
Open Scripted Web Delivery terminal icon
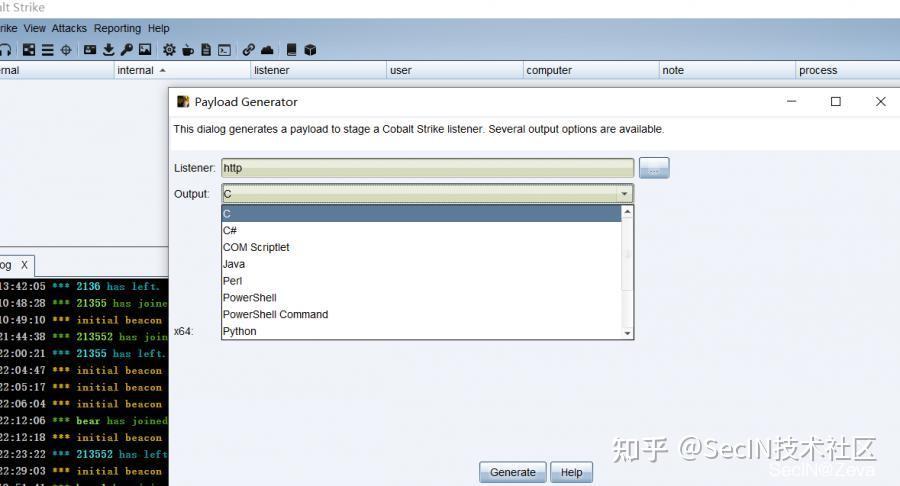click(x=224, y=50)
